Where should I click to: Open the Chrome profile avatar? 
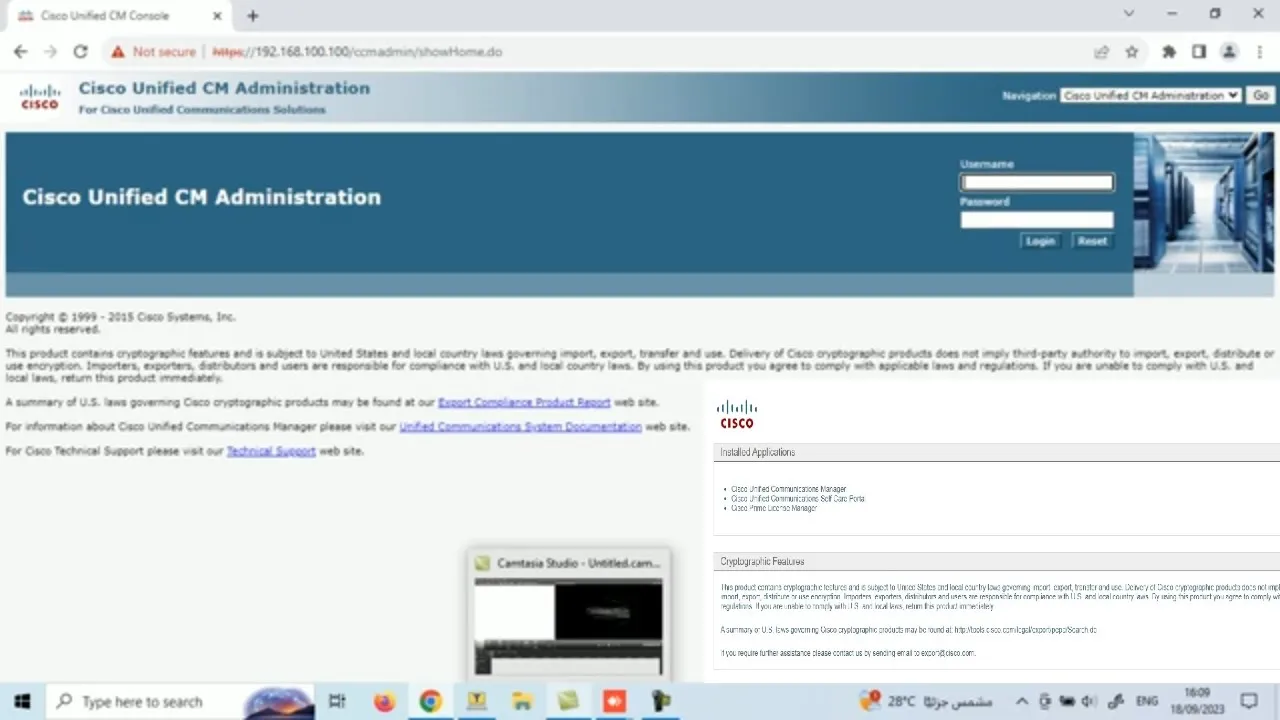click(1229, 52)
